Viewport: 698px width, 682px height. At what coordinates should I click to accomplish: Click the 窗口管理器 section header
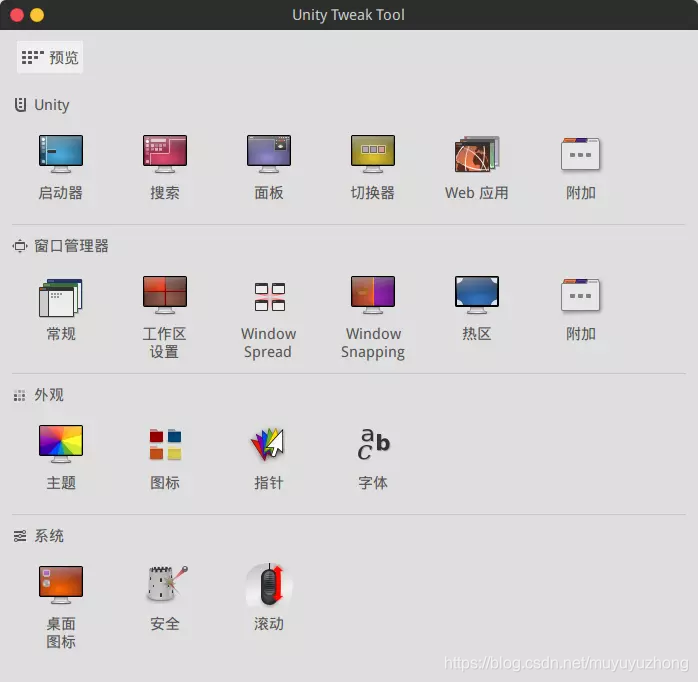point(61,246)
